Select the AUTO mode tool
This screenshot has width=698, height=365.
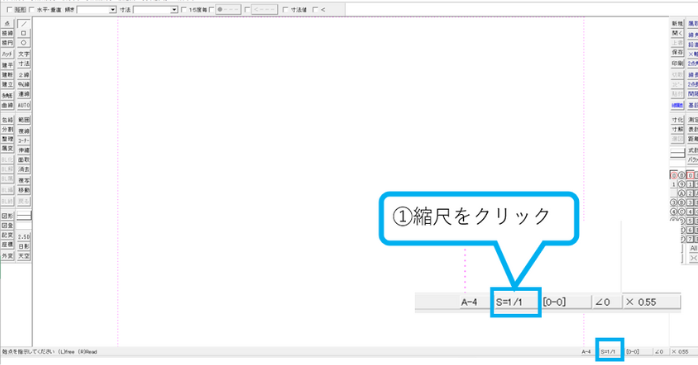pyautogui.click(x=24, y=105)
